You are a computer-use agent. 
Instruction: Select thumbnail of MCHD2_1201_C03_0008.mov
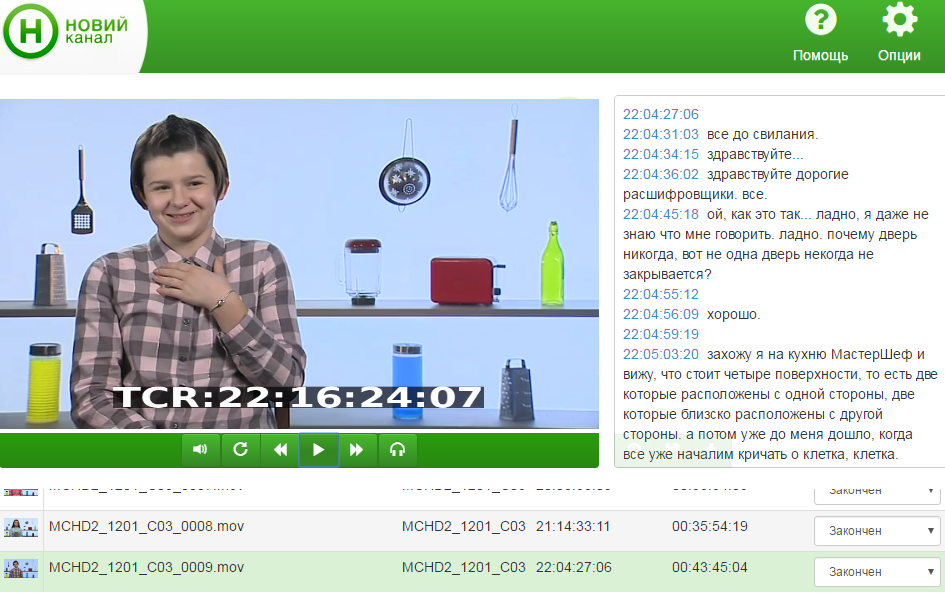[x=21, y=528]
